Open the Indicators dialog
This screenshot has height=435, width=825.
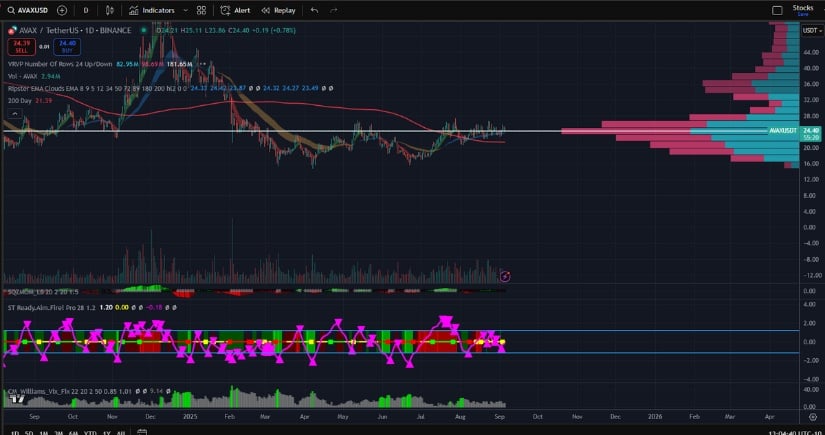coord(152,10)
